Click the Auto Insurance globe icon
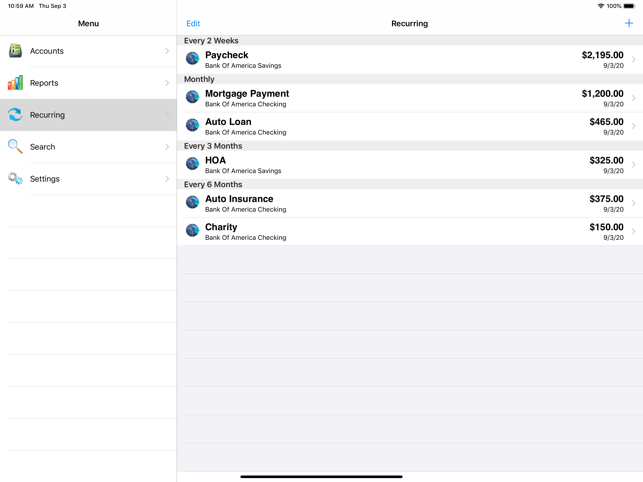Screen dimensions: 643x482 pyautogui.click(x=192, y=202)
